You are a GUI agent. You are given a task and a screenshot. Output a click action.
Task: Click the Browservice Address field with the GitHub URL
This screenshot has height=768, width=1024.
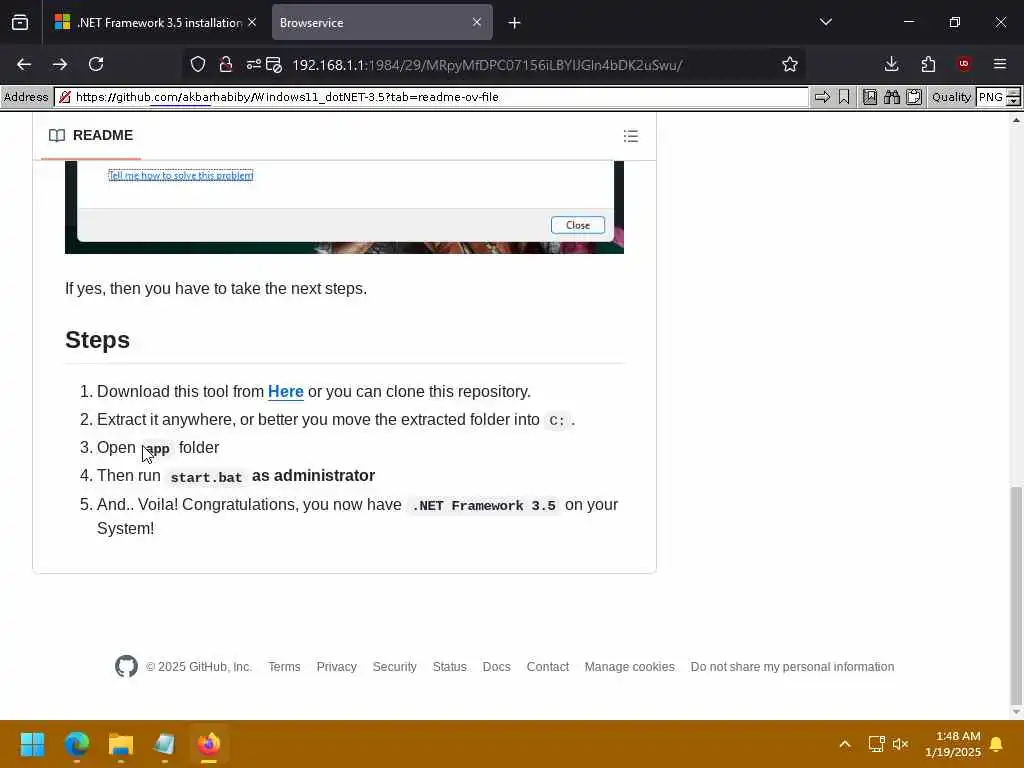click(431, 97)
